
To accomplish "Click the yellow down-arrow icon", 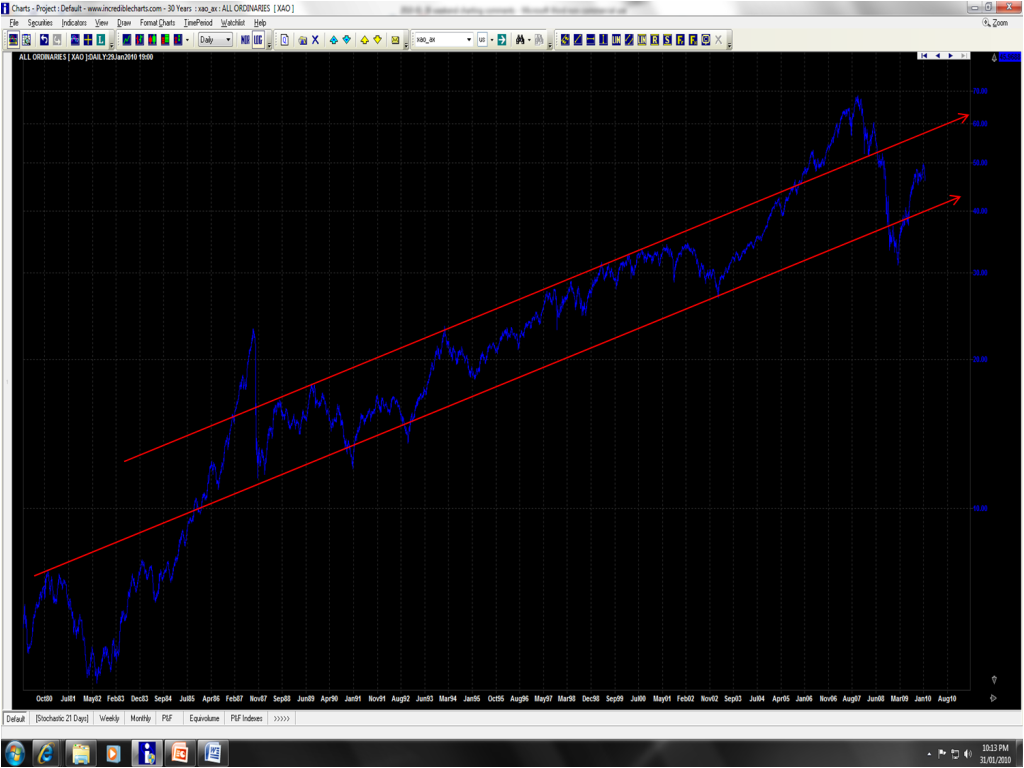I will pyautogui.click(x=377, y=40).
